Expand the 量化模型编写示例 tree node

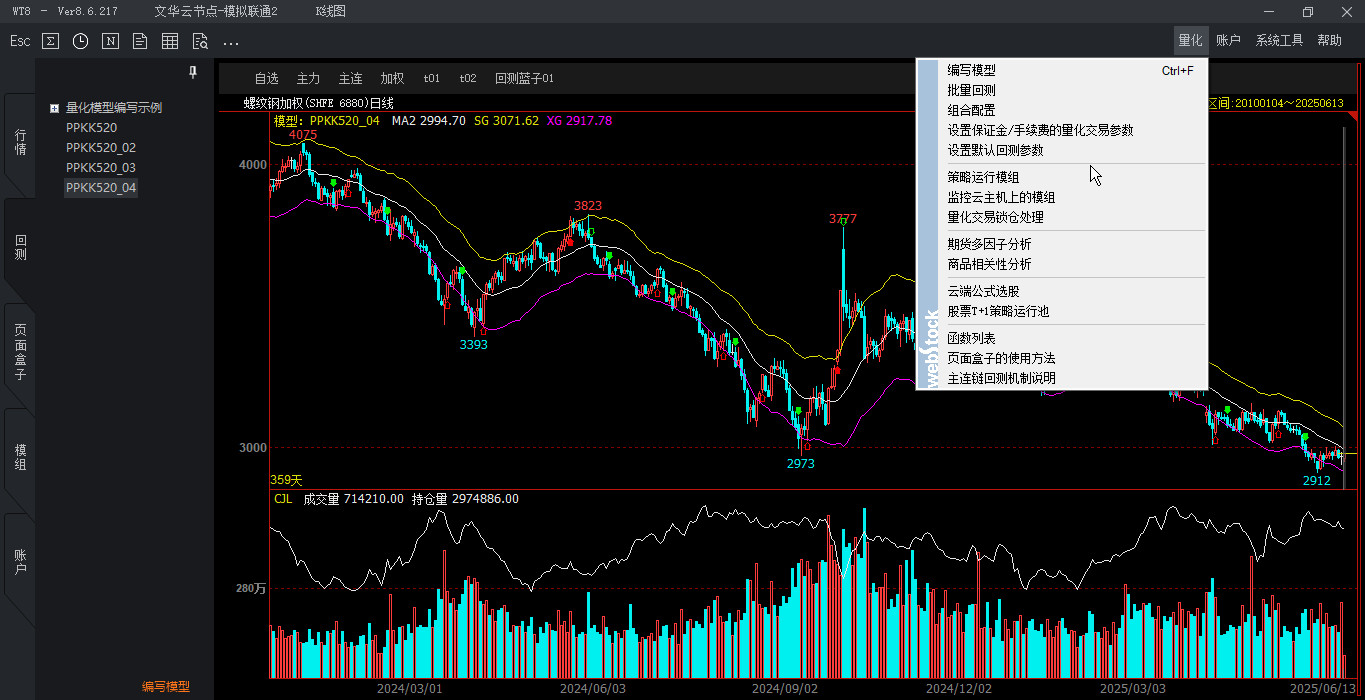(x=54, y=108)
